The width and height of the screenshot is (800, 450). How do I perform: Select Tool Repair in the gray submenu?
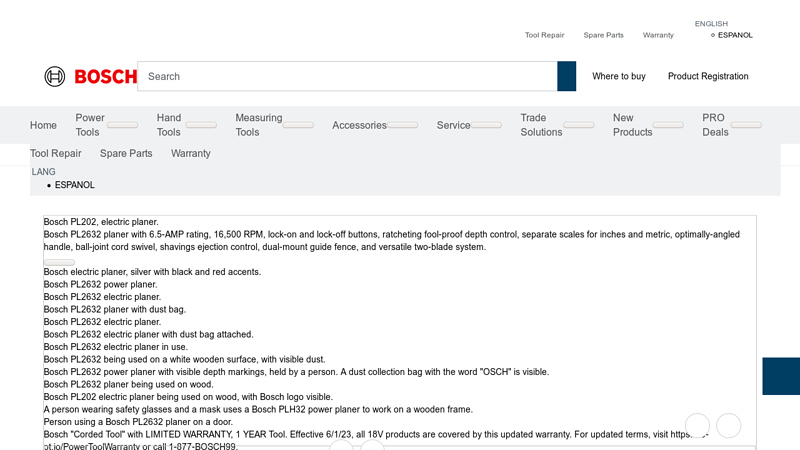(56, 154)
